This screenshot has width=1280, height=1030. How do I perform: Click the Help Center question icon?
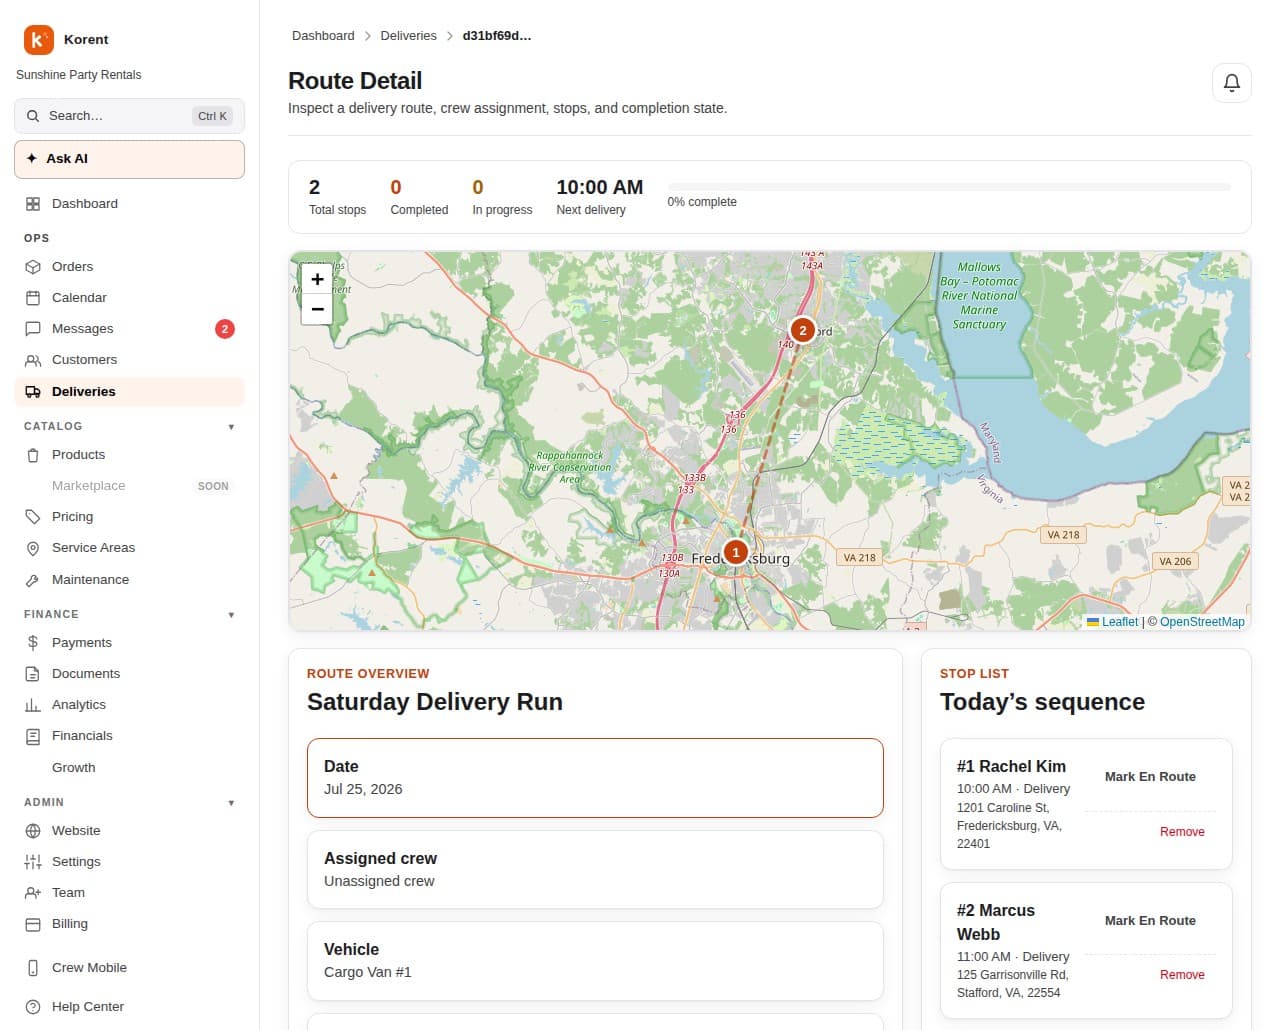pyautogui.click(x=33, y=1007)
